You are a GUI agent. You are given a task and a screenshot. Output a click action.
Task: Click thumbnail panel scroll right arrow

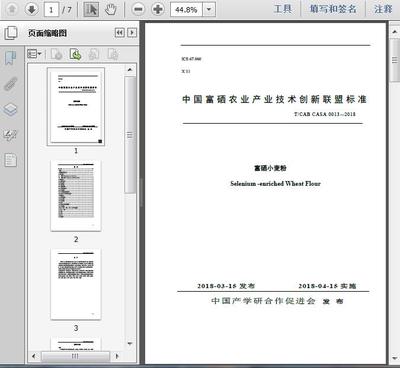(x=117, y=356)
